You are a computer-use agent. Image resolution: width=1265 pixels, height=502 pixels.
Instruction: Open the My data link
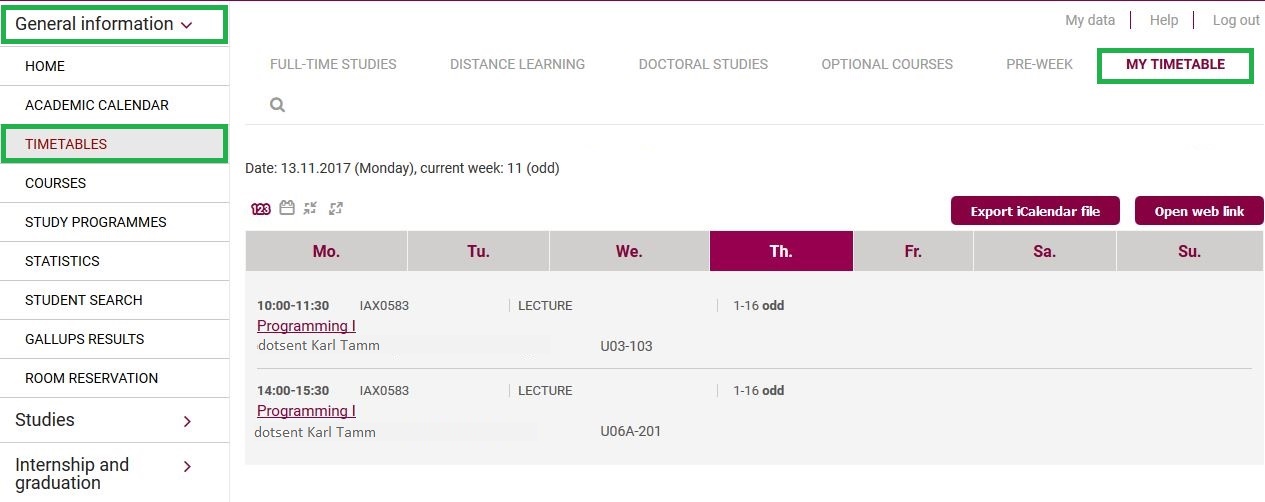pyautogui.click(x=1090, y=20)
